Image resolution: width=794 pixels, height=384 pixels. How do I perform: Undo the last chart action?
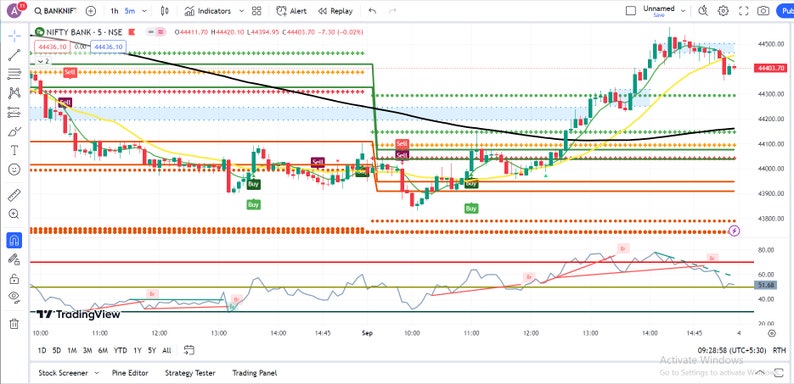(373, 11)
